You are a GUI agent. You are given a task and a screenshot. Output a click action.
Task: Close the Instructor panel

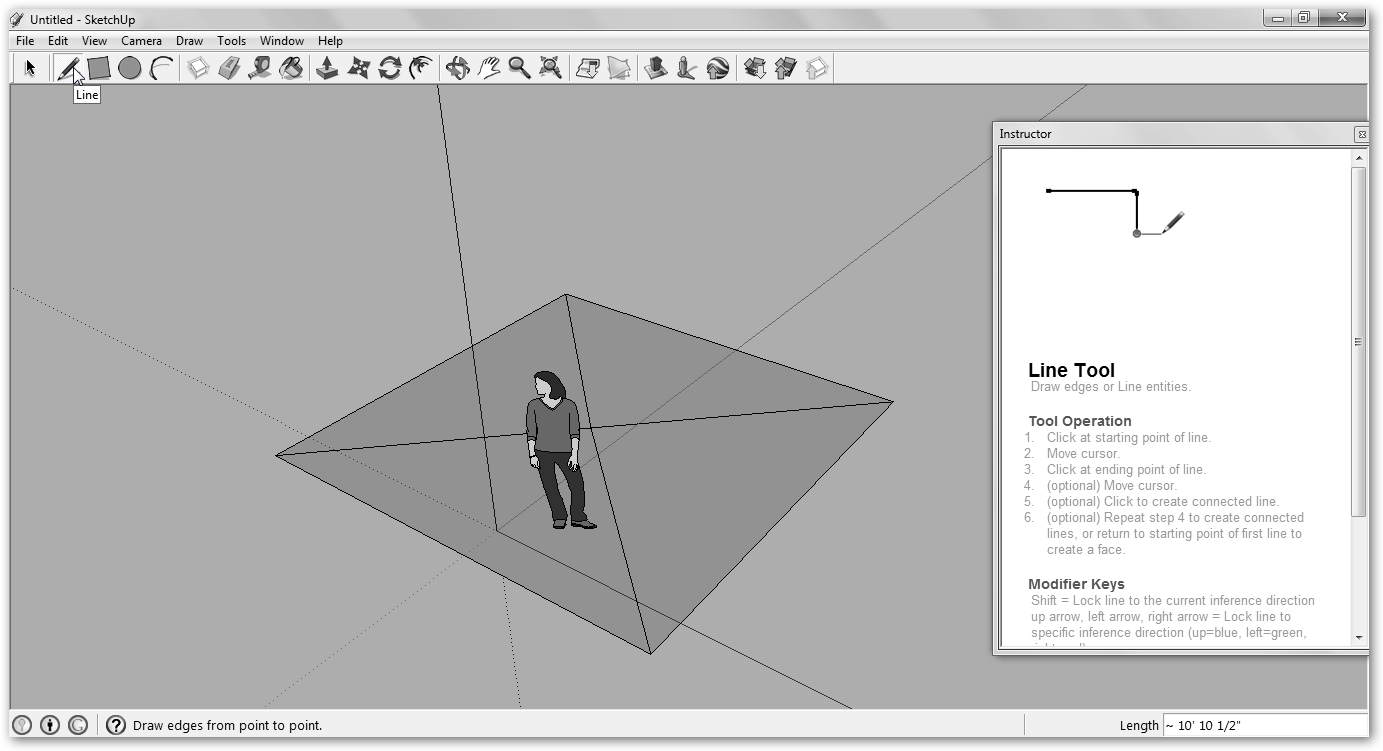pyautogui.click(x=1361, y=134)
